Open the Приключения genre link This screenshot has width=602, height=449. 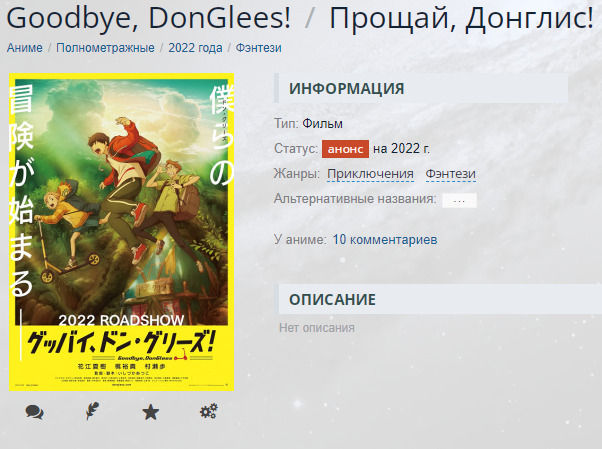click(x=370, y=174)
